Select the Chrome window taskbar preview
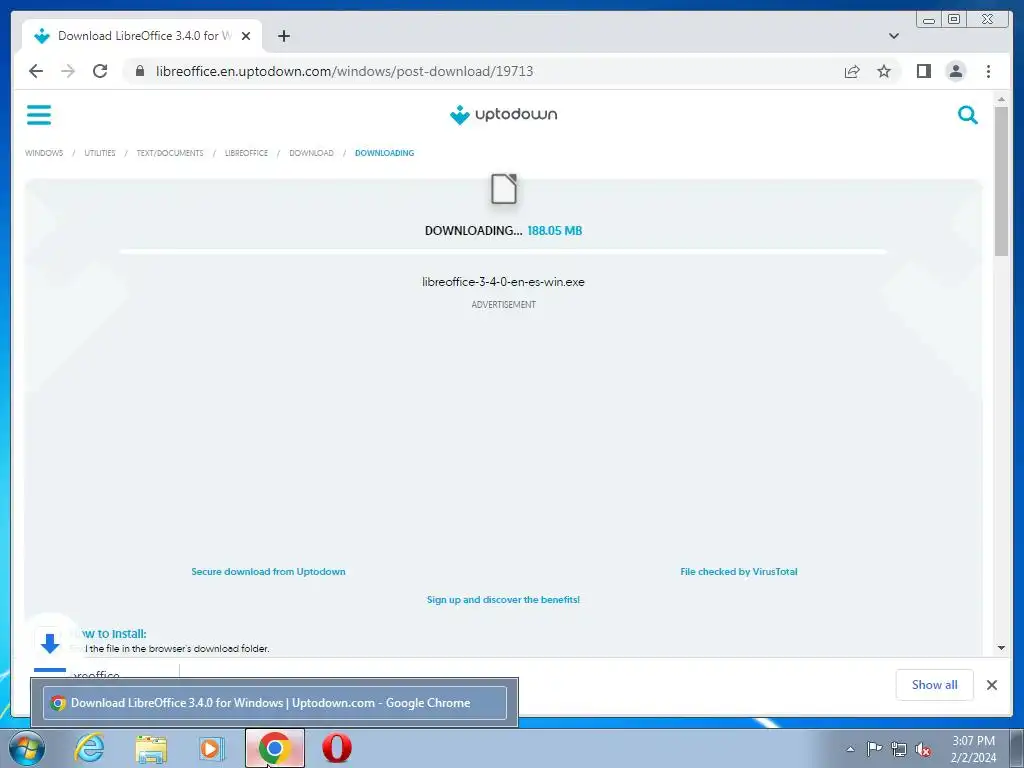This screenshot has height=768, width=1024. coord(274,703)
